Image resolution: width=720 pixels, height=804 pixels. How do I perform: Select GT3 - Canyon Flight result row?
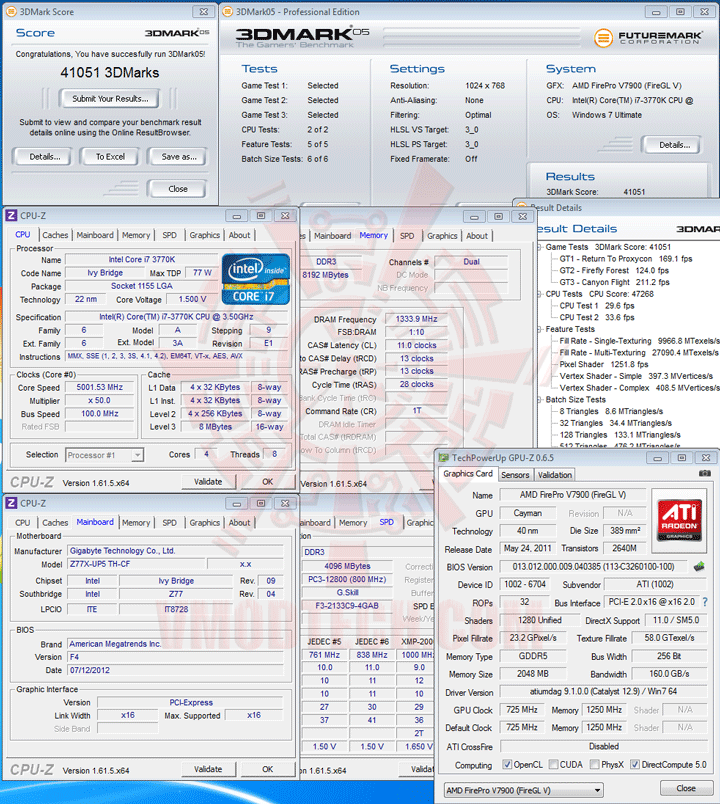(x=614, y=283)
